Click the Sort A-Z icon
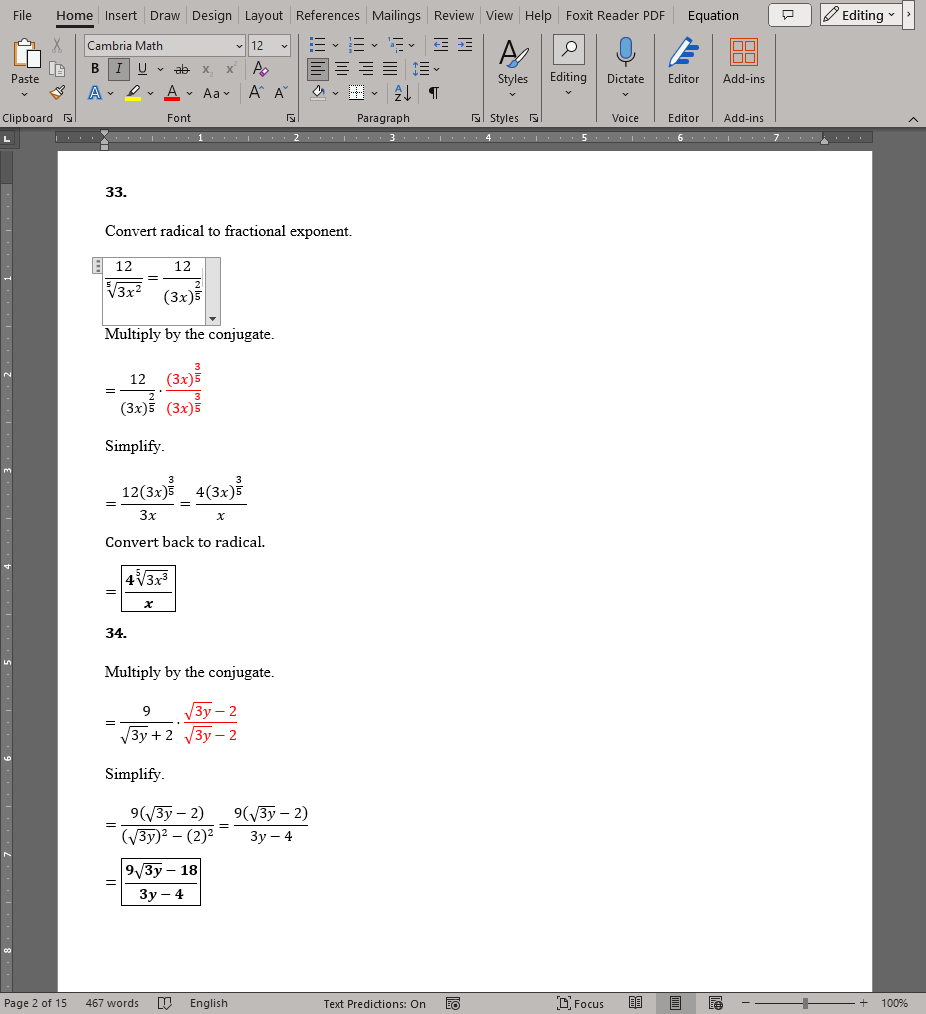 pyautogui.click(x=402, y=93)
